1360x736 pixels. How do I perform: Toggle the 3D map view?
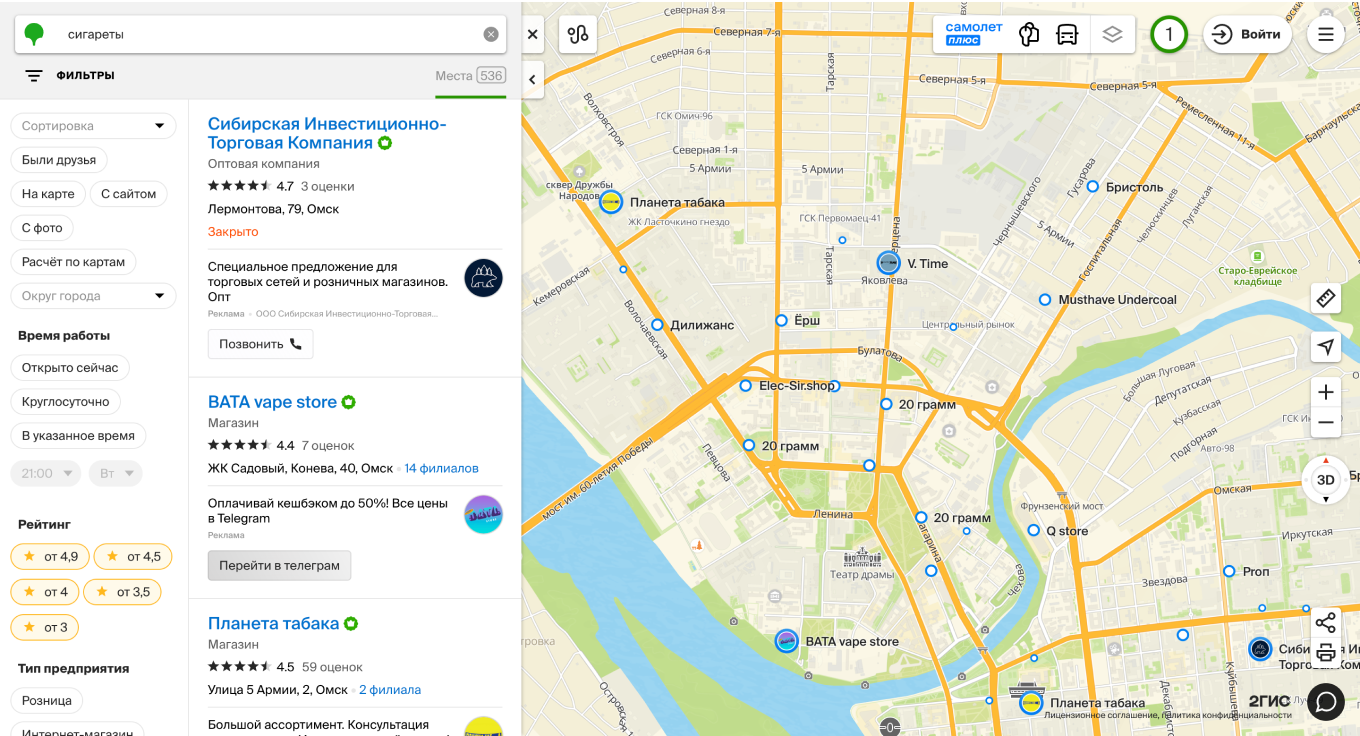point(1326,480)
